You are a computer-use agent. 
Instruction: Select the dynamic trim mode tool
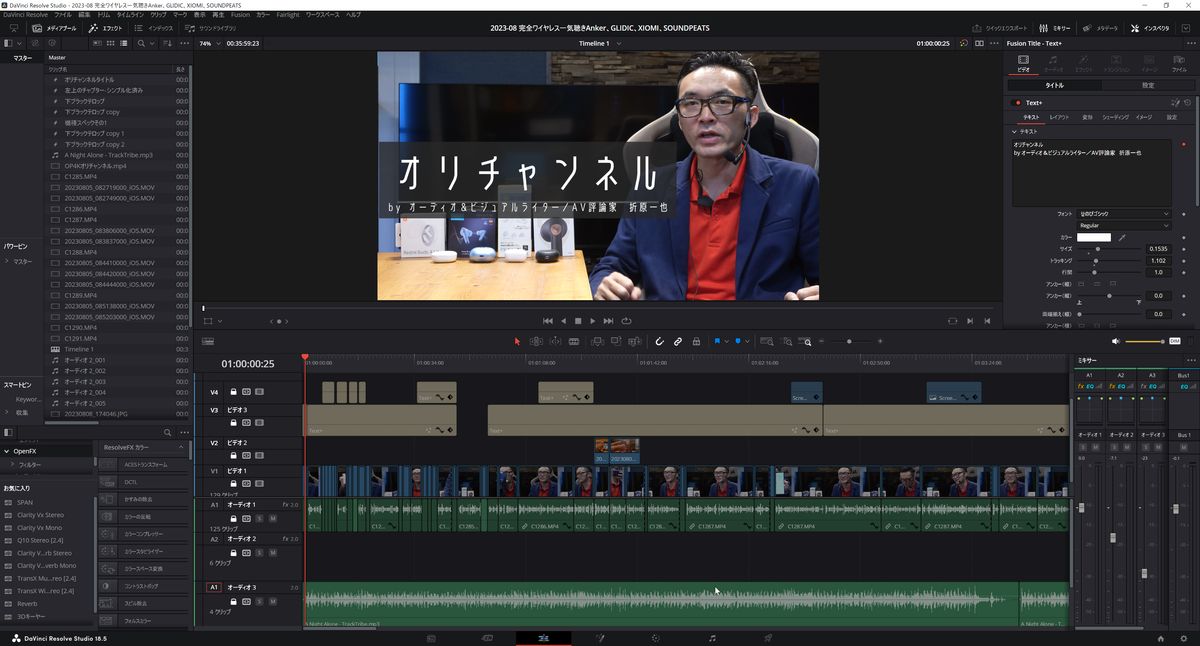tap(555, 341)
